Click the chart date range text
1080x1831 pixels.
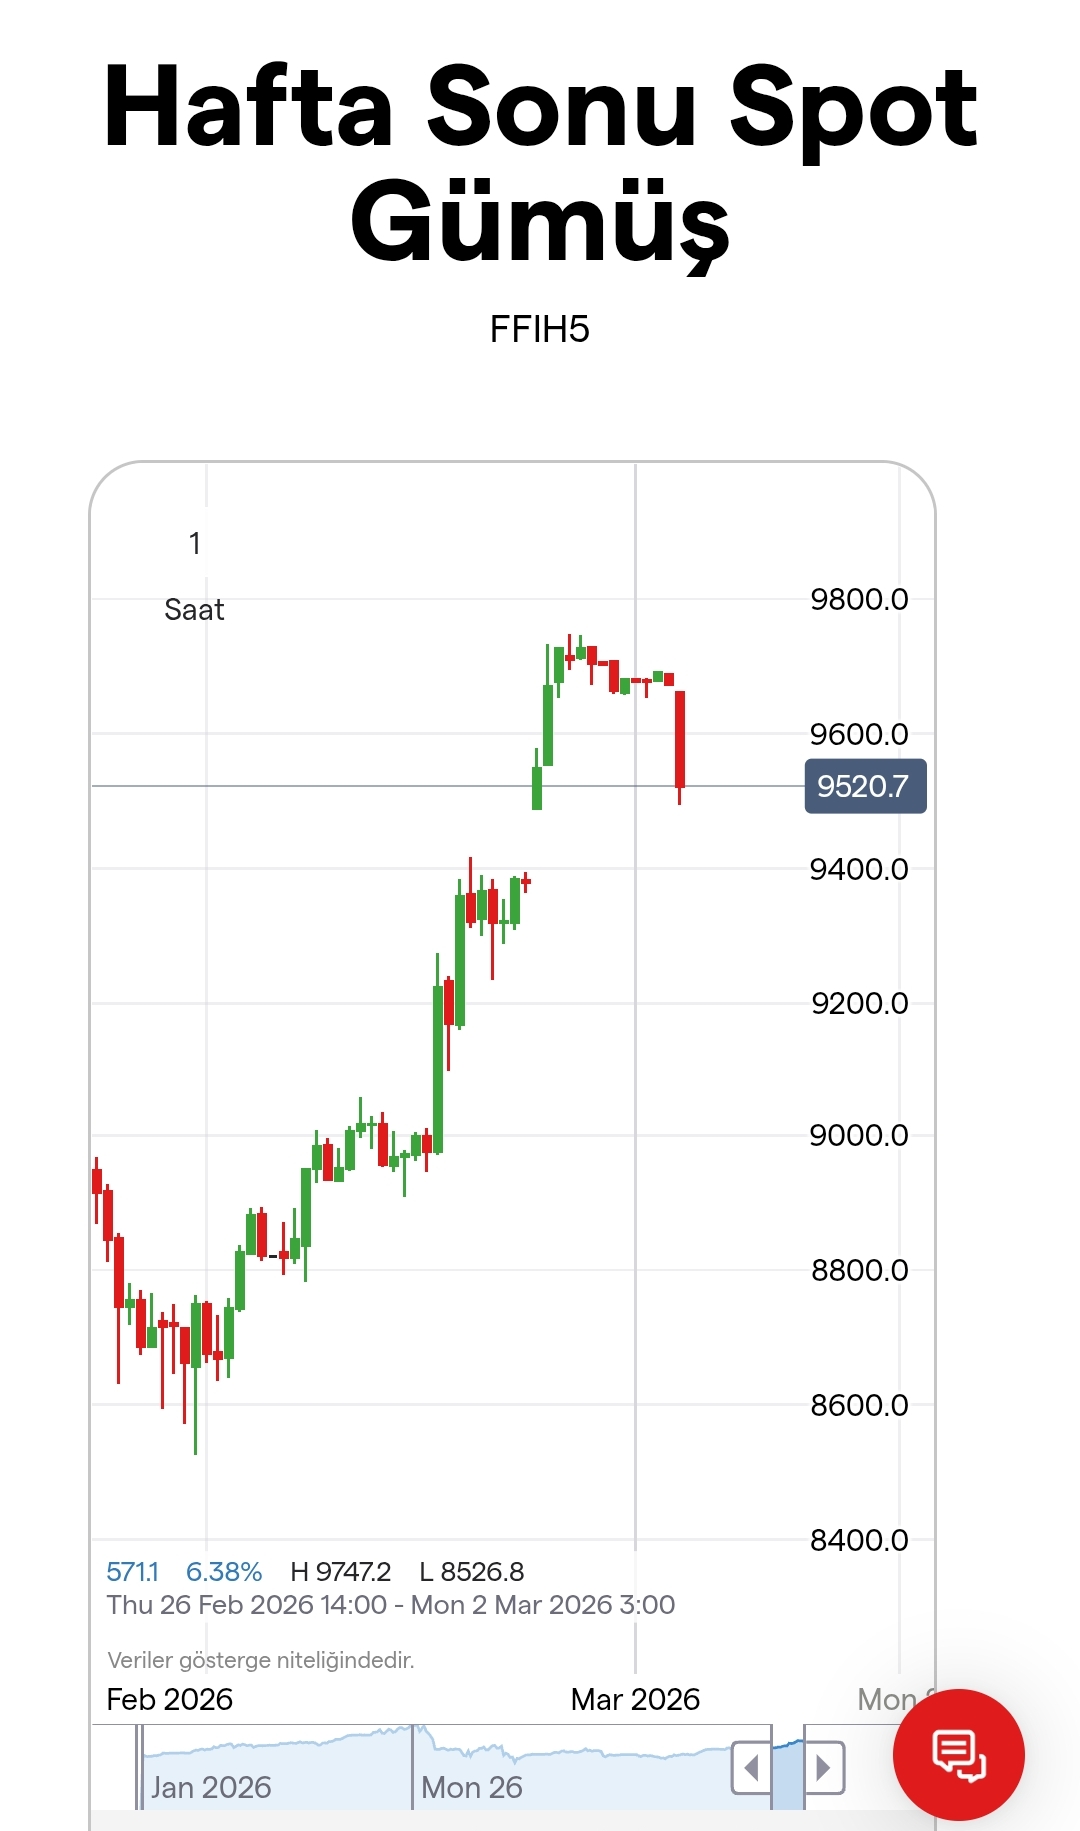391,1605
